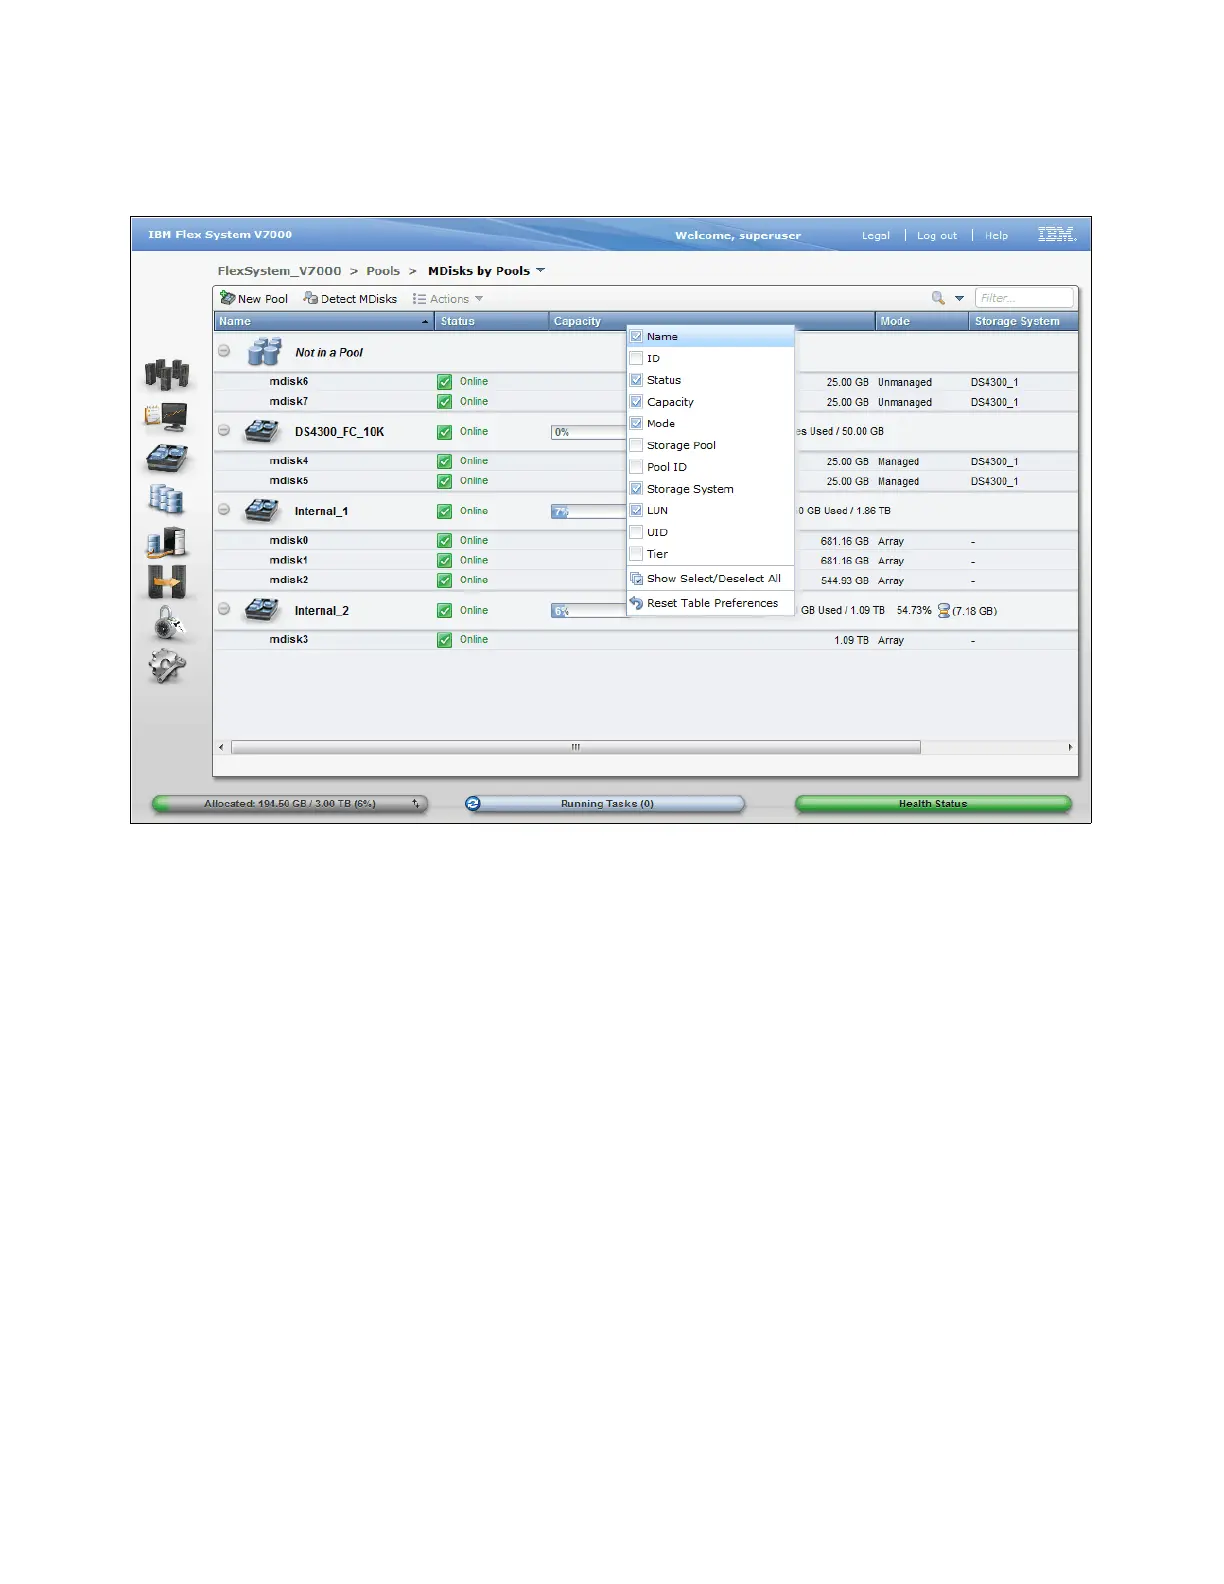
Task: Open the Home server racks sidebar icon
Action: click(167, 374)
